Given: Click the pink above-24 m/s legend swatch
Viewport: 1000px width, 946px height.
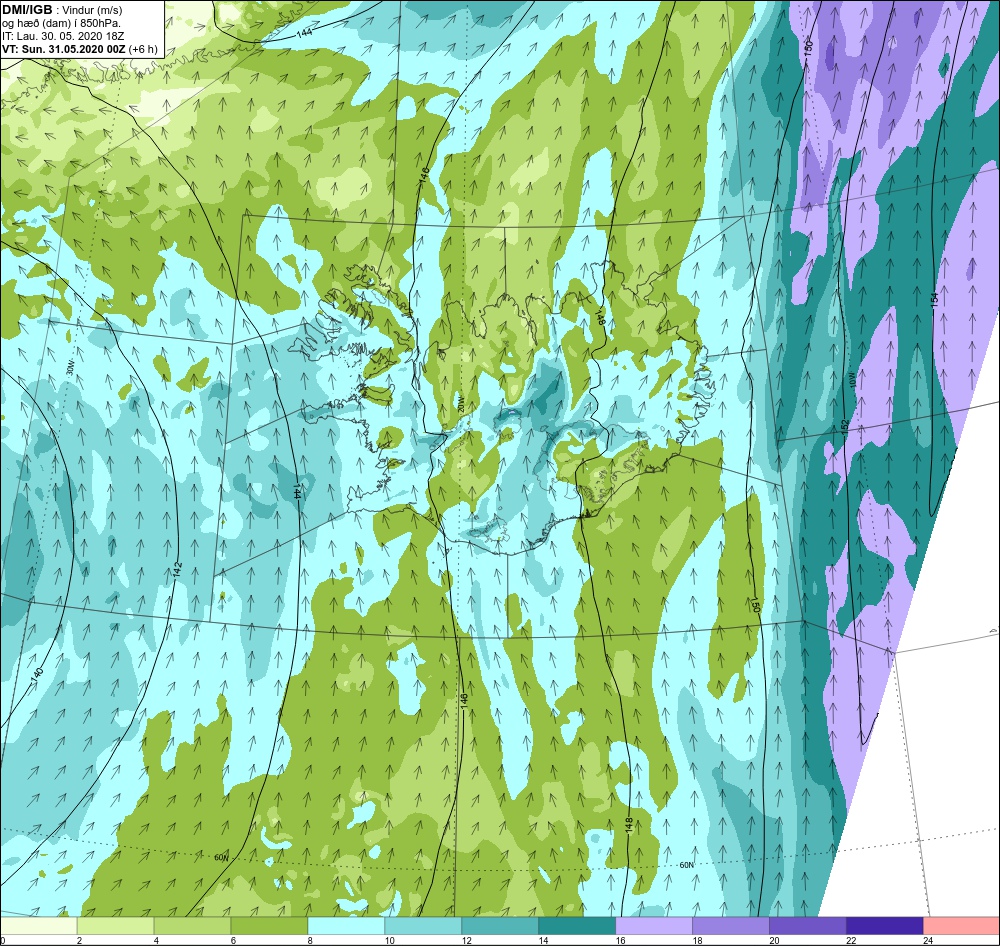Looking at the screenshot, I should (x=961, y=926).
